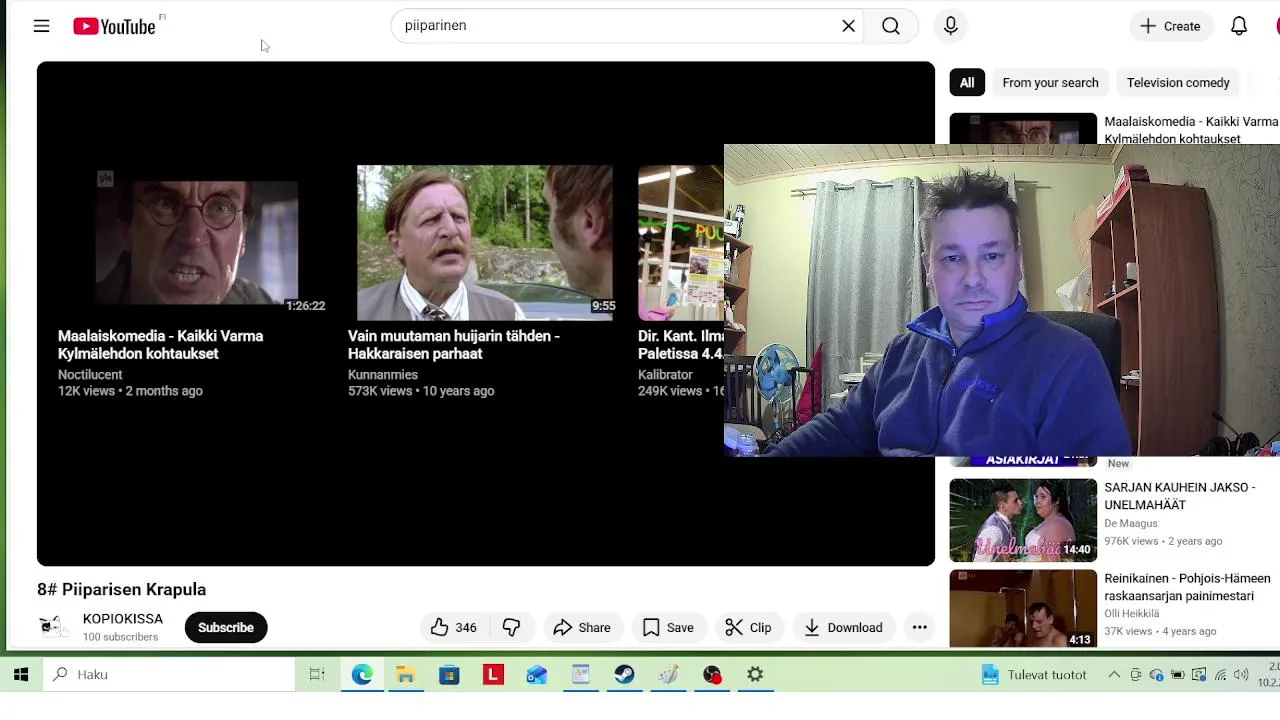Submit search with the magnifier button
The width and height of the screenshot is (1280, 720).
[891, 26]
